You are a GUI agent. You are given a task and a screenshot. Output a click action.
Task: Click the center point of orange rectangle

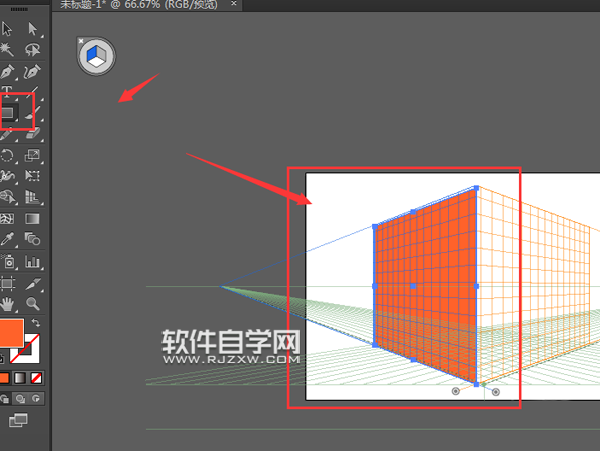tap(413, 286)
